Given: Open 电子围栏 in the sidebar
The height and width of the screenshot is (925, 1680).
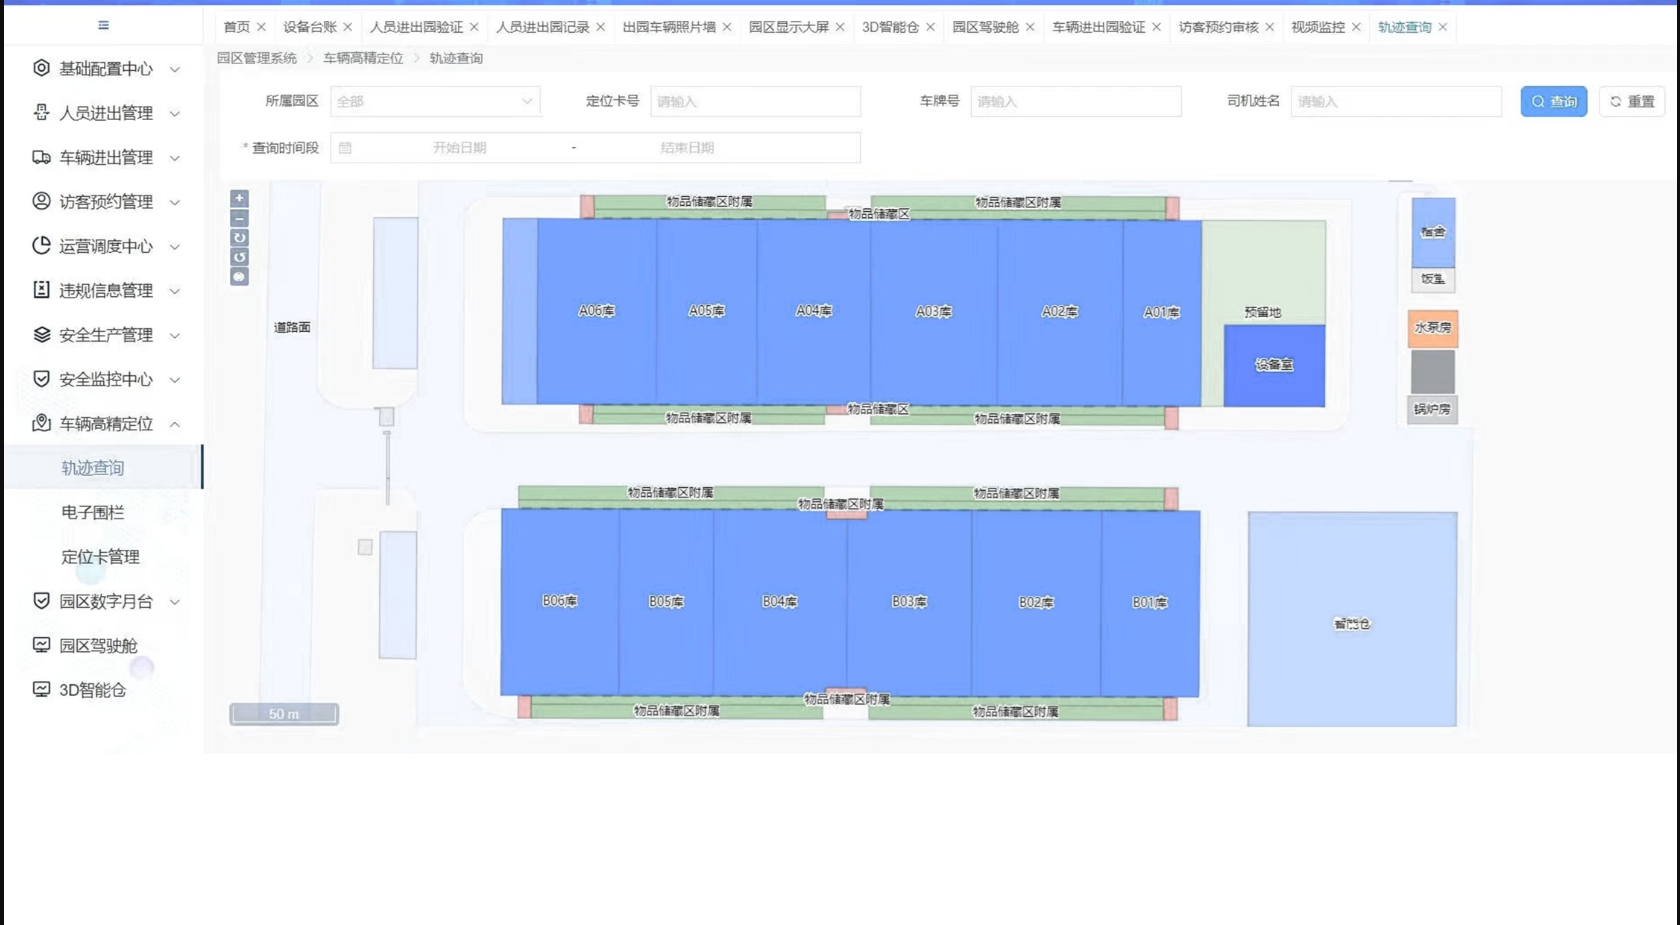Looking at the screenshot, I should [x=93, y=512].
